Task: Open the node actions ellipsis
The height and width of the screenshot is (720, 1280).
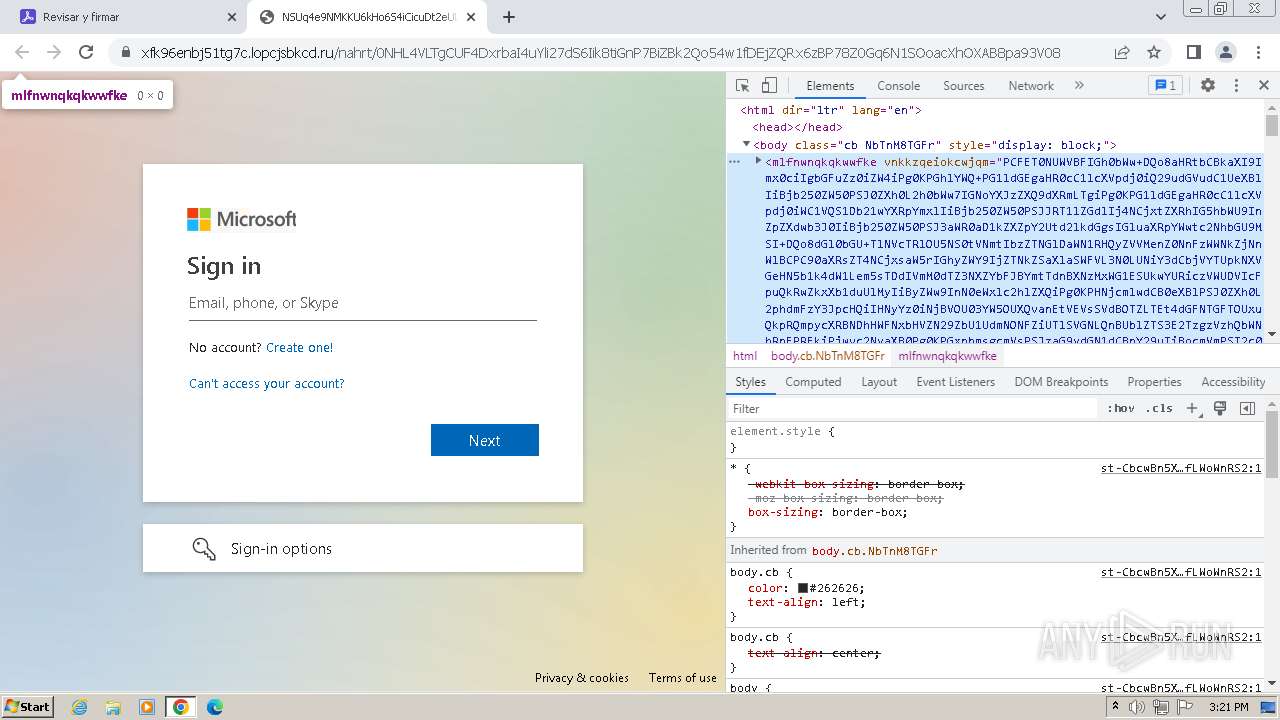Action: point(734,161)
